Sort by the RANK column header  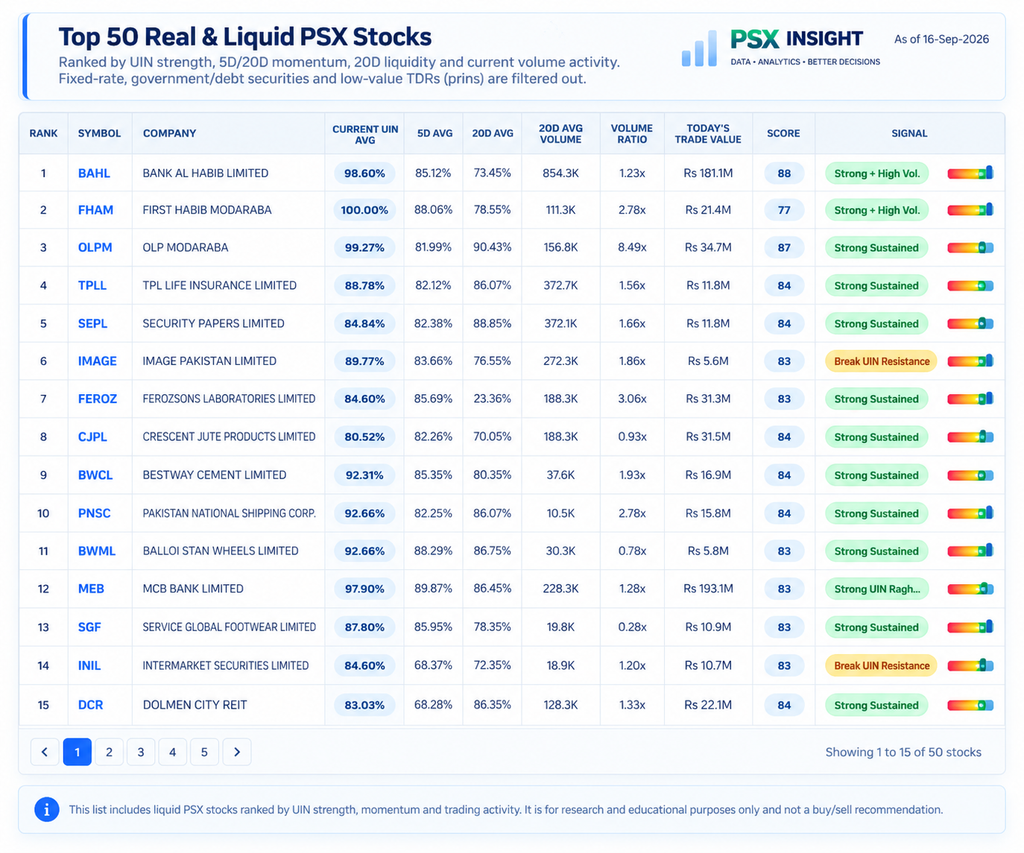[x=43, y=133]
